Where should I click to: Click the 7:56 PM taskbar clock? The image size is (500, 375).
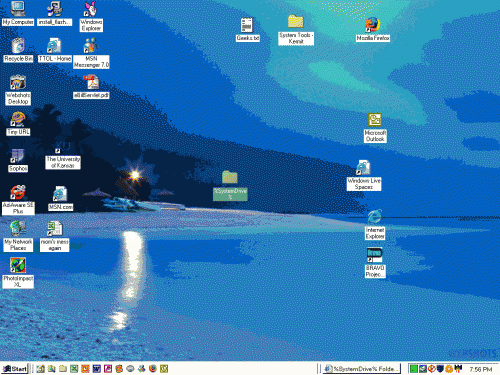click(481, 369)
